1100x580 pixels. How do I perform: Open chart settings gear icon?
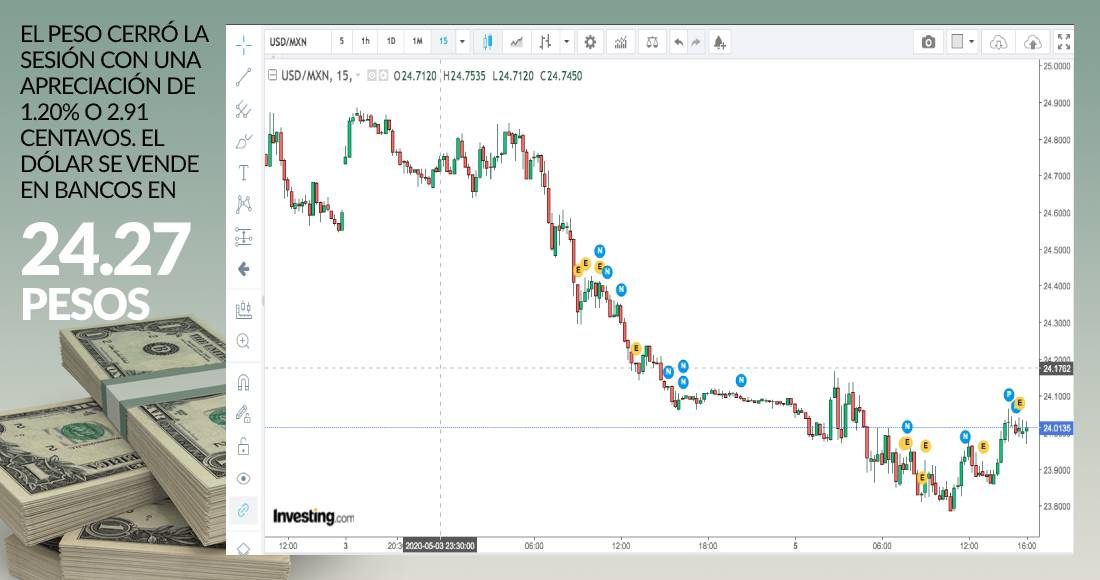point(590,42)
